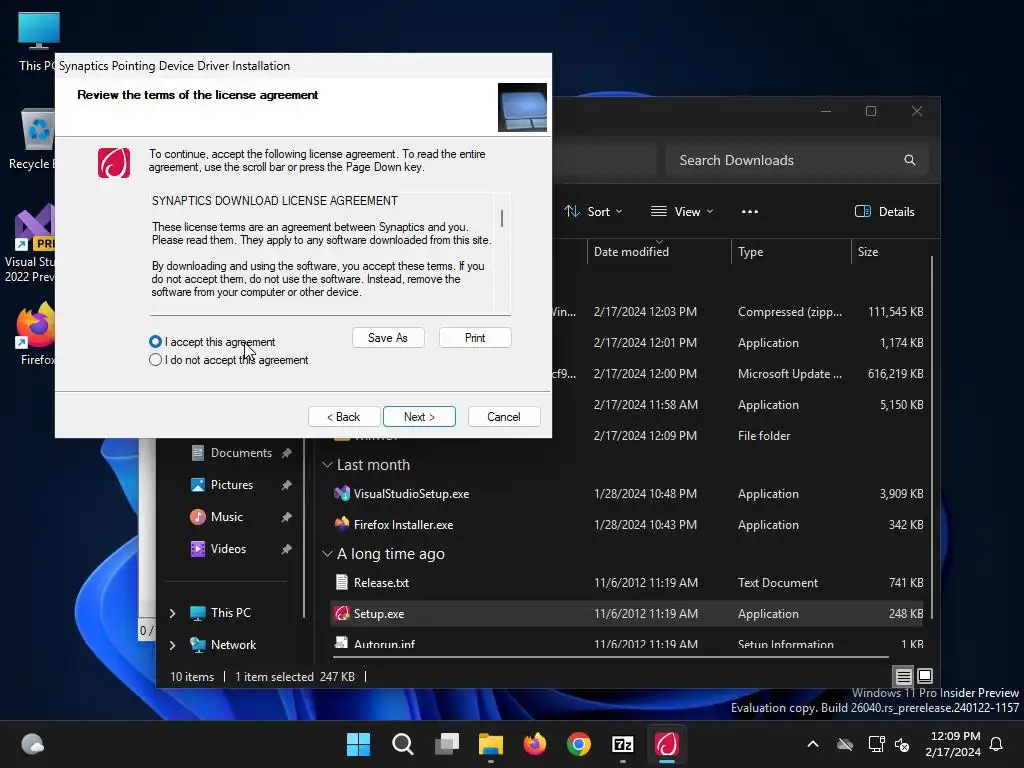
Task: Show hidden system tray icons
Action: pyautogui.click(x=813, y=744)
